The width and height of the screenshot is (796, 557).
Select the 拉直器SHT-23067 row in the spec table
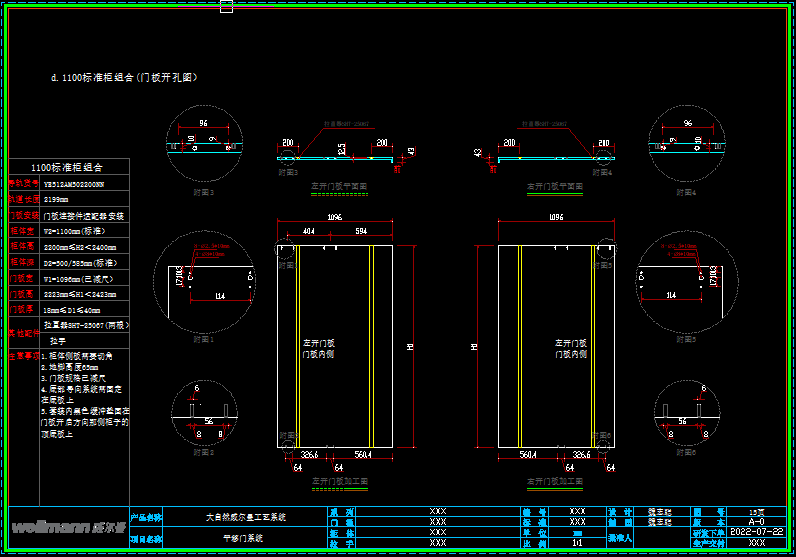[x=85, y=325]
